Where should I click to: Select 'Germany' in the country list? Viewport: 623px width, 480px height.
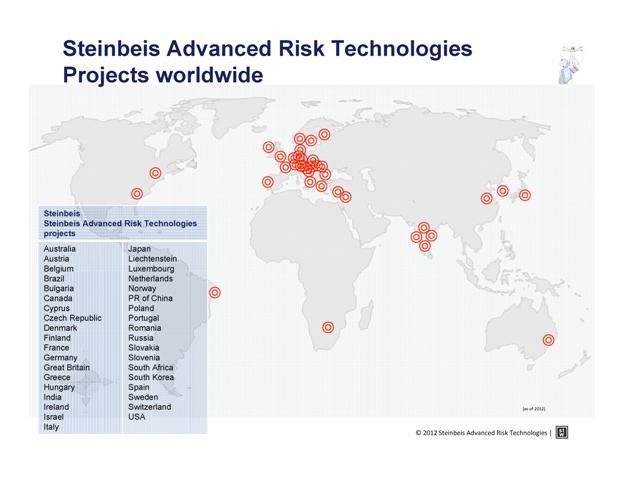click(60, 358)
